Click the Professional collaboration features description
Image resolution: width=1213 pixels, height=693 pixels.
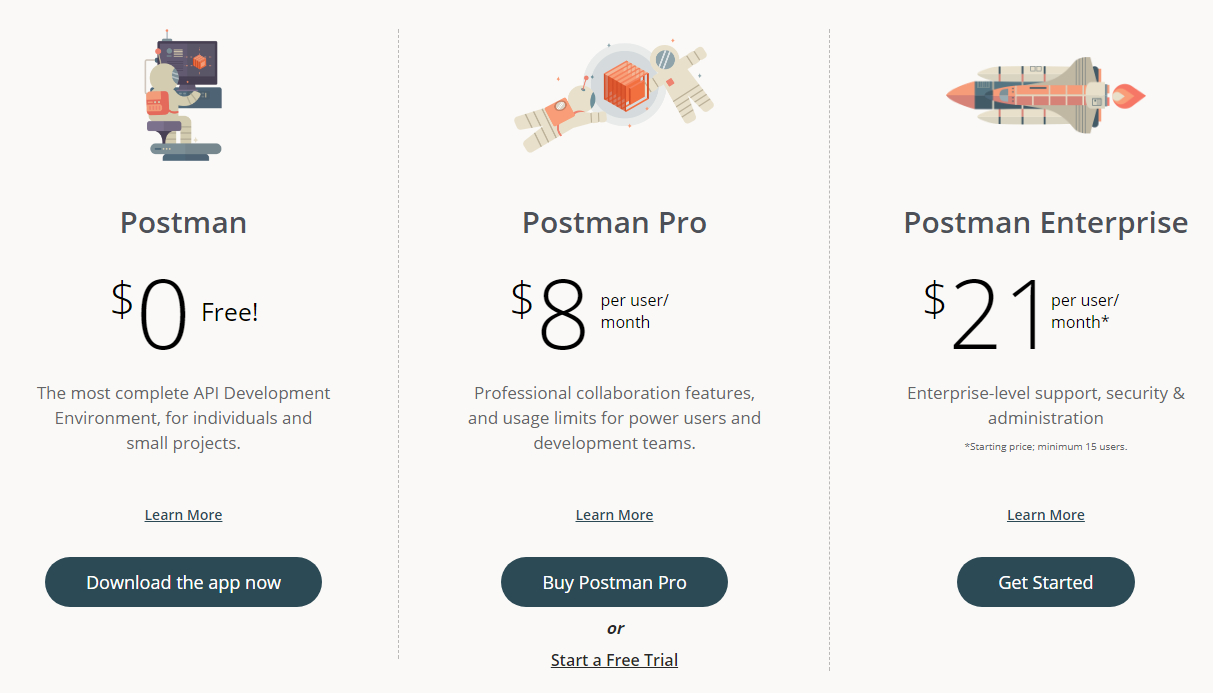coord(614,418)
